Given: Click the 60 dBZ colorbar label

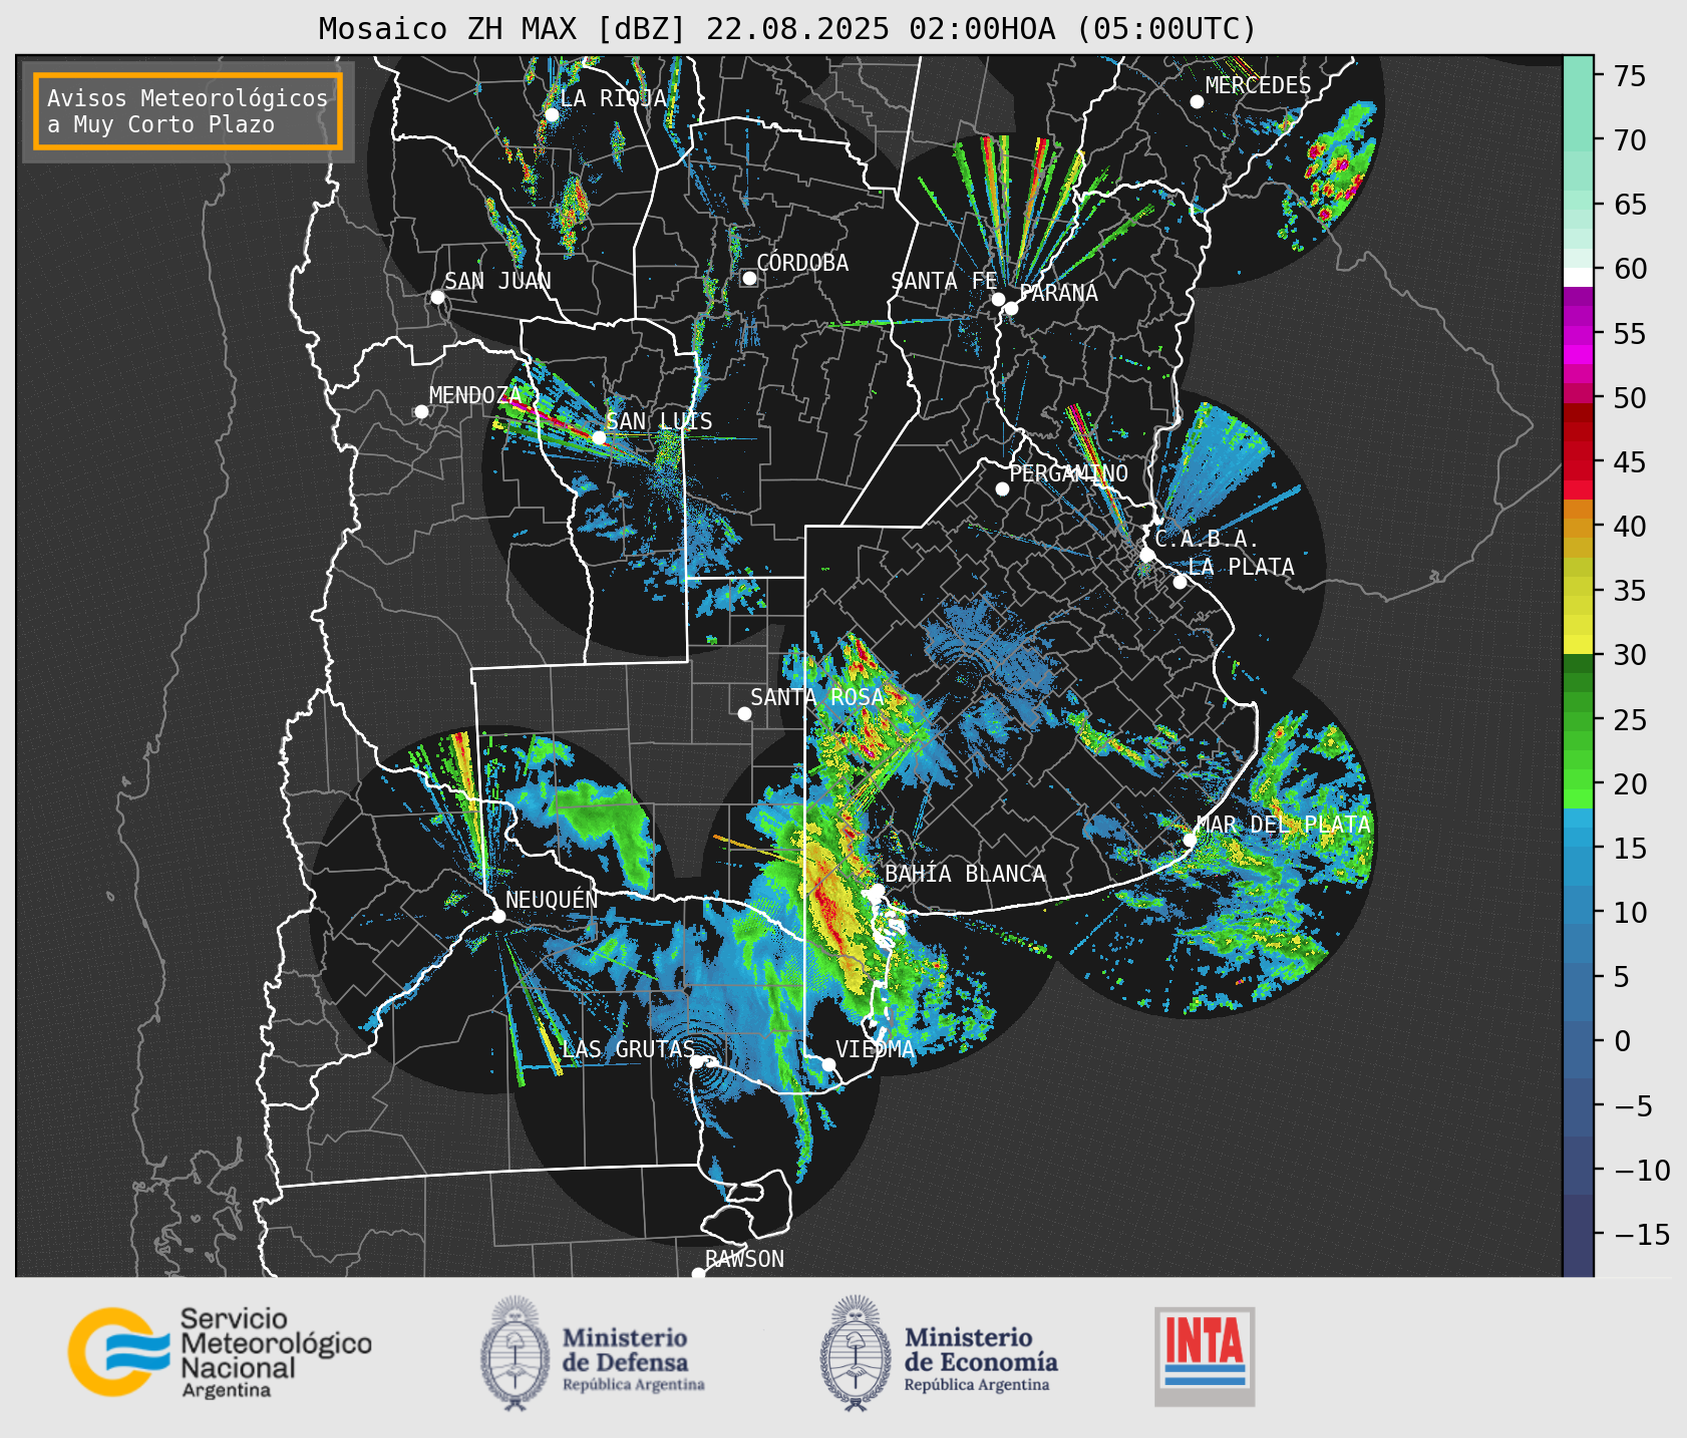Looking at the screenshot, I should pyautogui.click(x=1629, y=269).
